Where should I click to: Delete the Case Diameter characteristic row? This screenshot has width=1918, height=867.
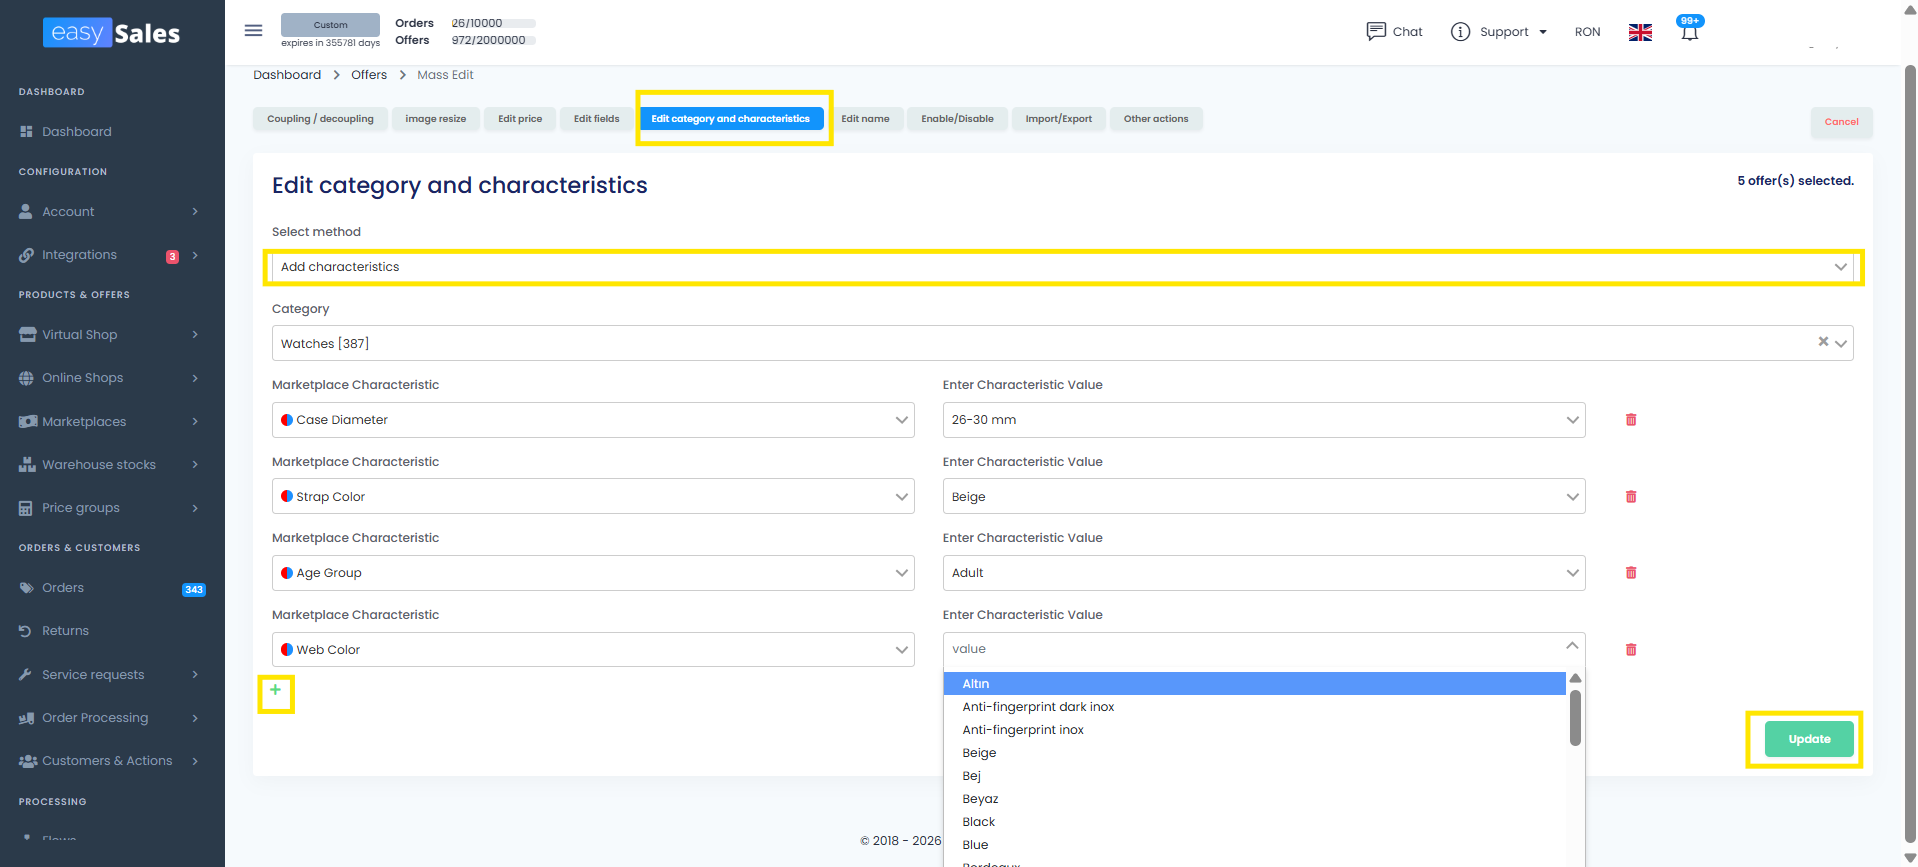pos(1631,420)
